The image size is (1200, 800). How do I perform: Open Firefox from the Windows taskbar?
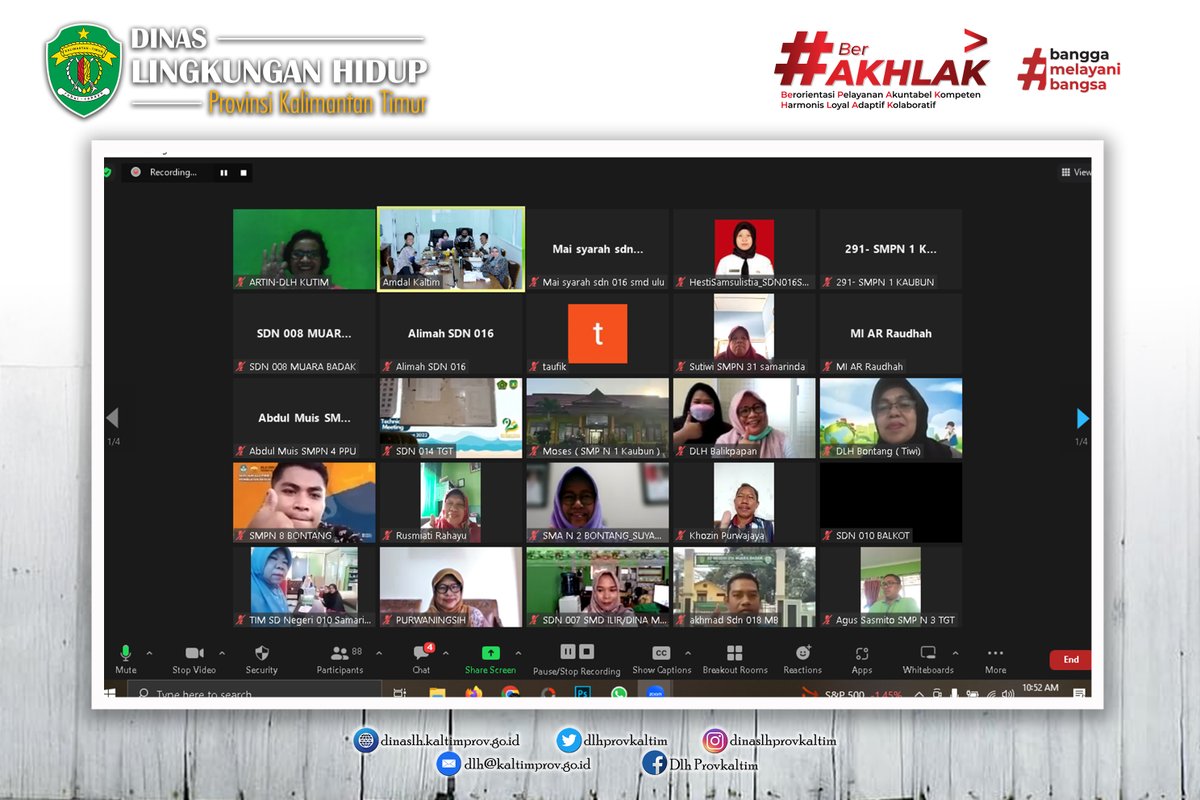tap(473, 692)
